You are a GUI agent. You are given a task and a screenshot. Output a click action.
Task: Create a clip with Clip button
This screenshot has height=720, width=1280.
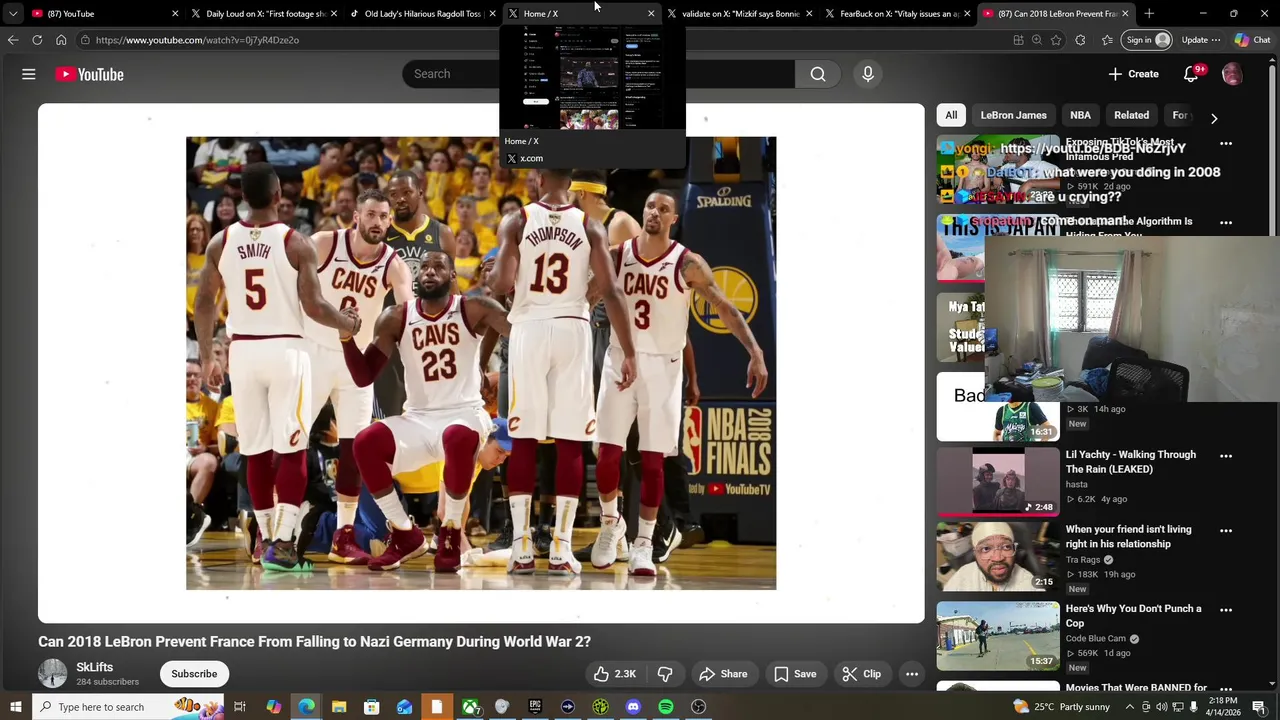point(862,674)
